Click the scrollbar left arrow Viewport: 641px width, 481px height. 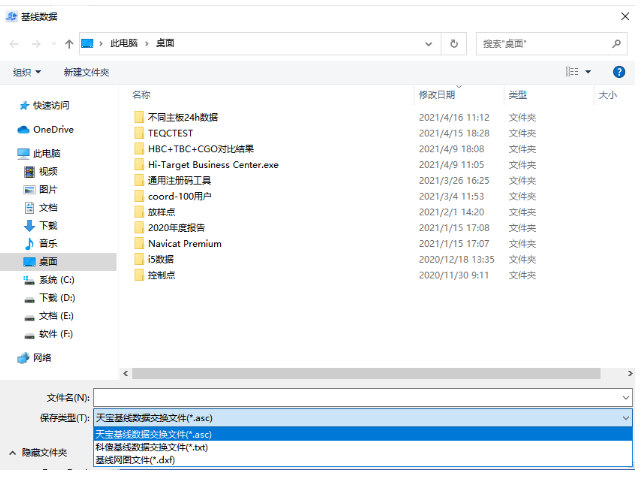point(126,374)
